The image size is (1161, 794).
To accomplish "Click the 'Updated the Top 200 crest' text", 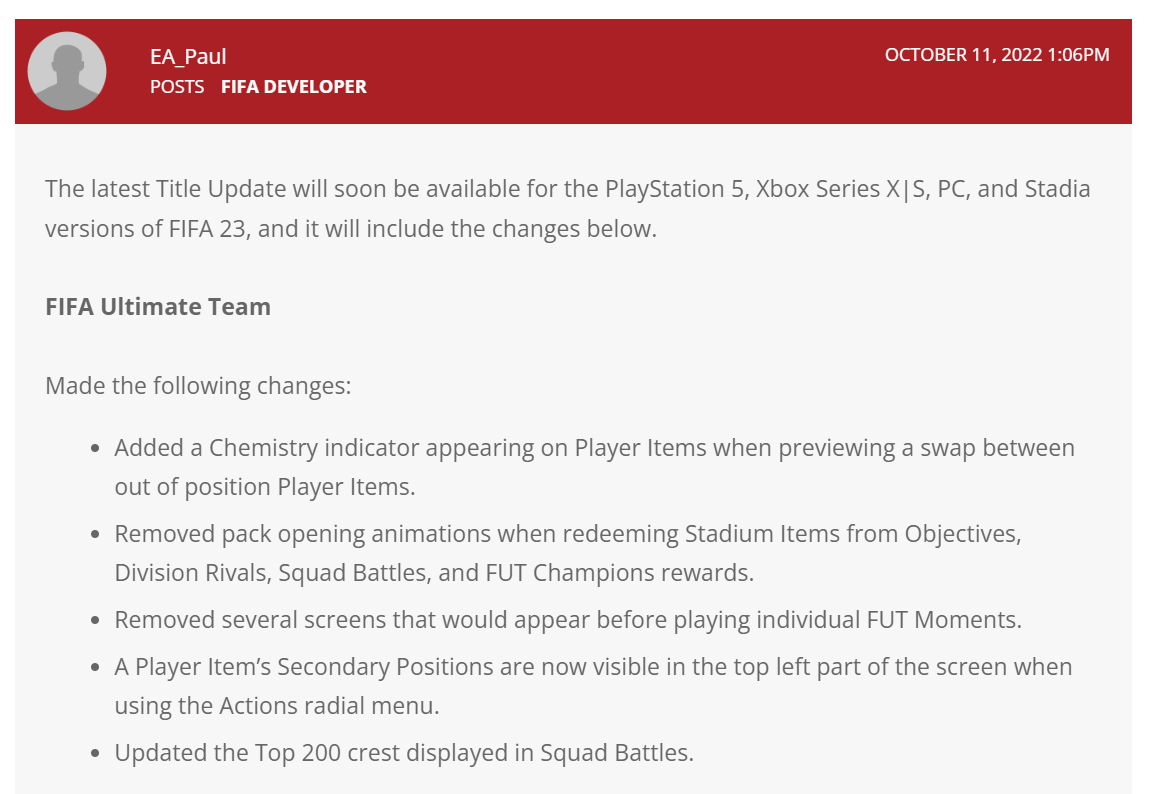I will pyautogui.click(x=404, y=753).
